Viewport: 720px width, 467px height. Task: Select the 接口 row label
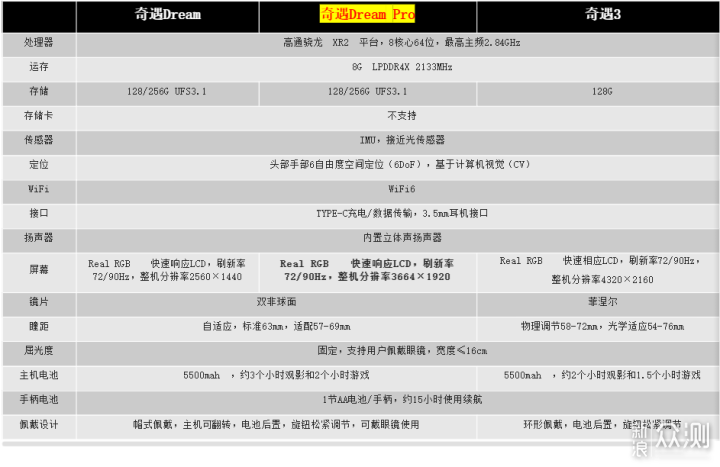click(39, 214)
